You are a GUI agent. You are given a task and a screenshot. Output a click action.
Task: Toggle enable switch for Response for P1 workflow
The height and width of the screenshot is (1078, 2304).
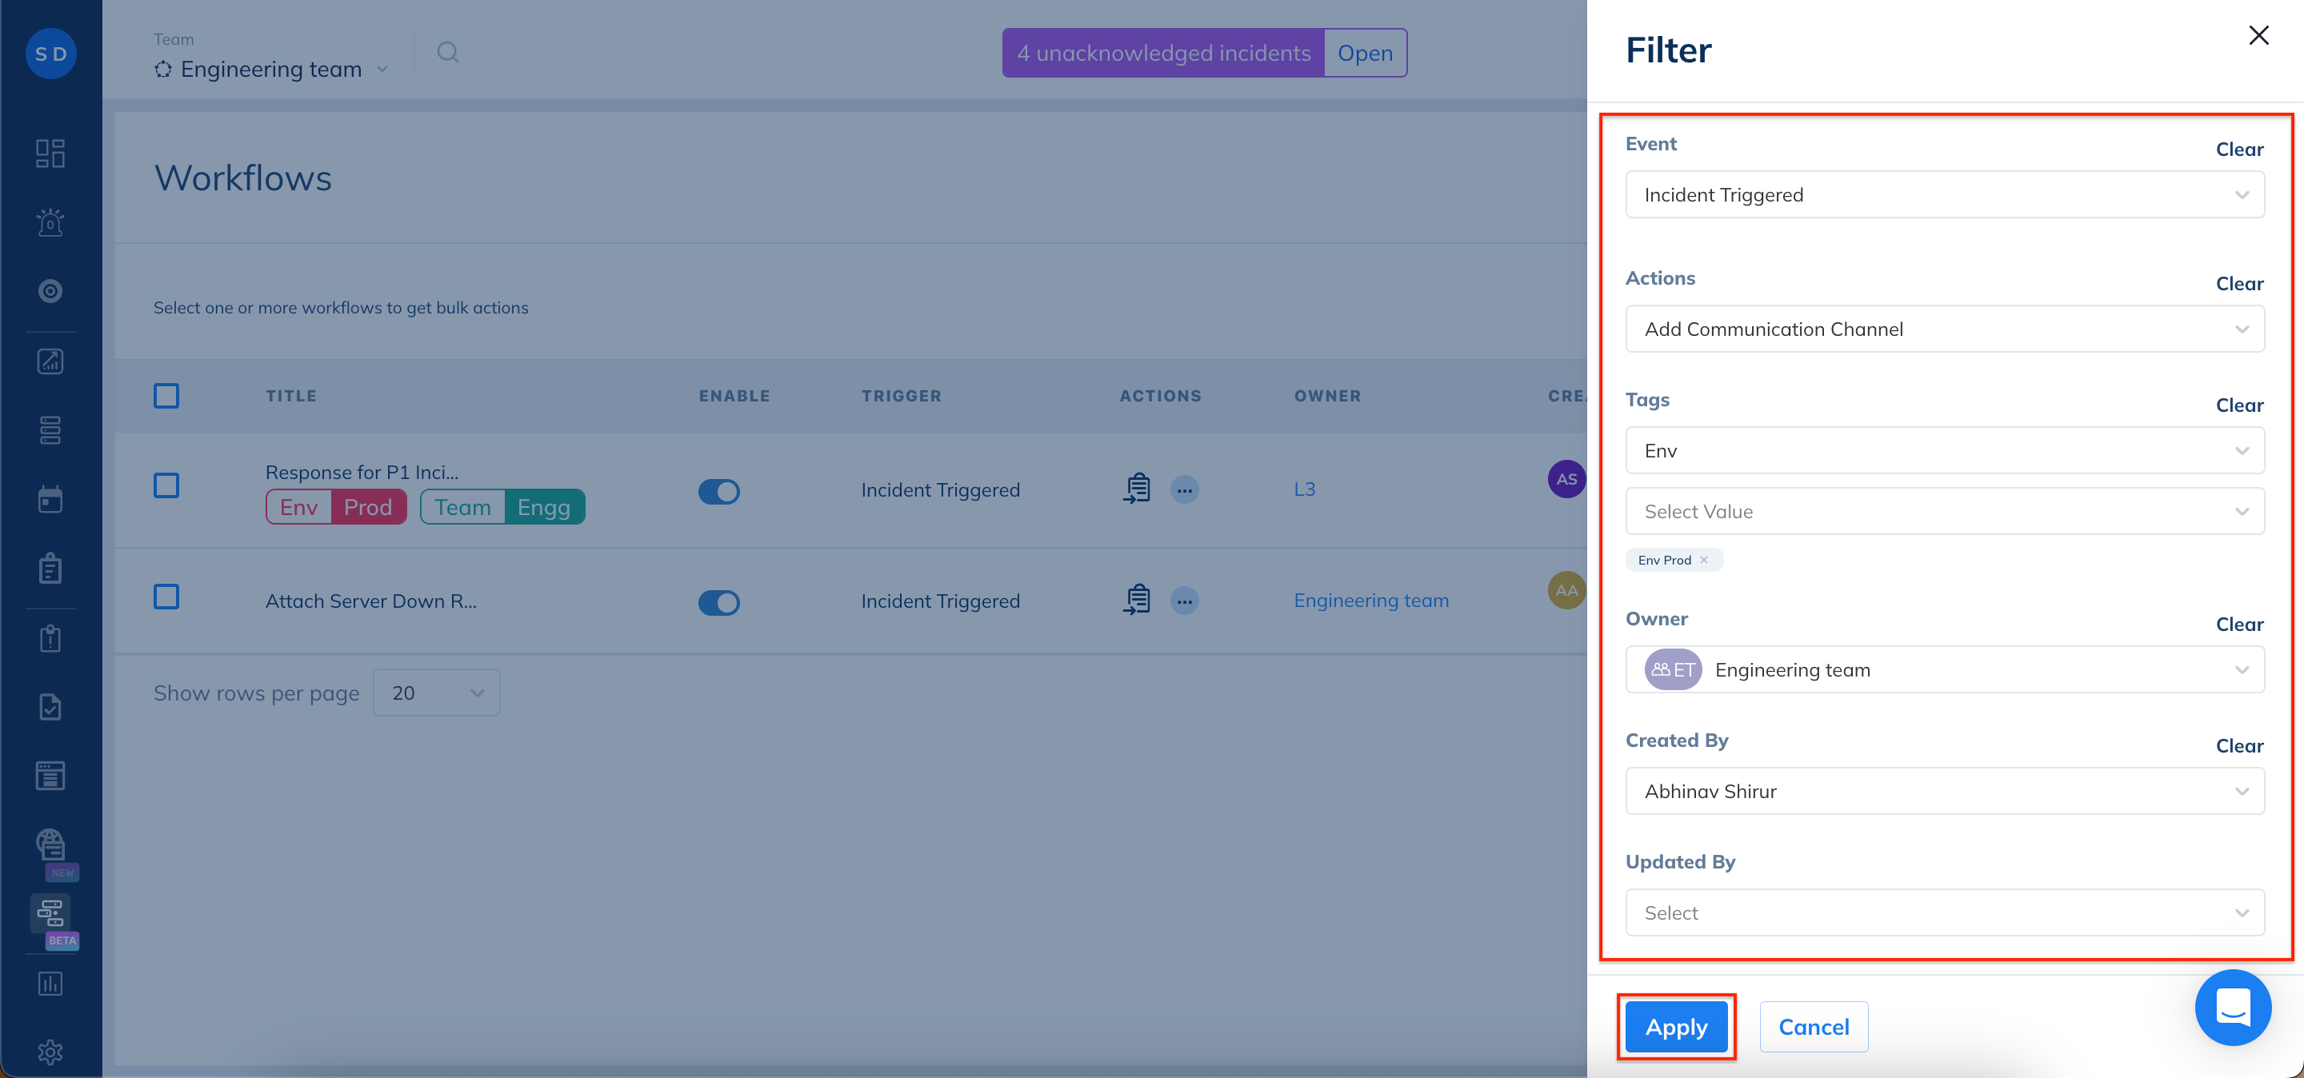719,491
